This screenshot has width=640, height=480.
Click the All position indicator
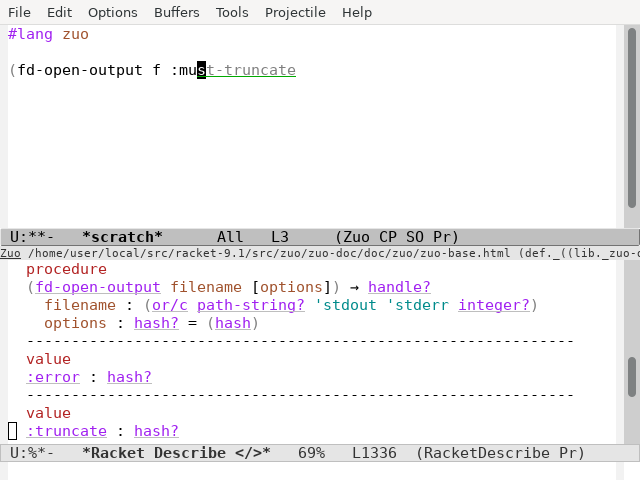[230, 237]
